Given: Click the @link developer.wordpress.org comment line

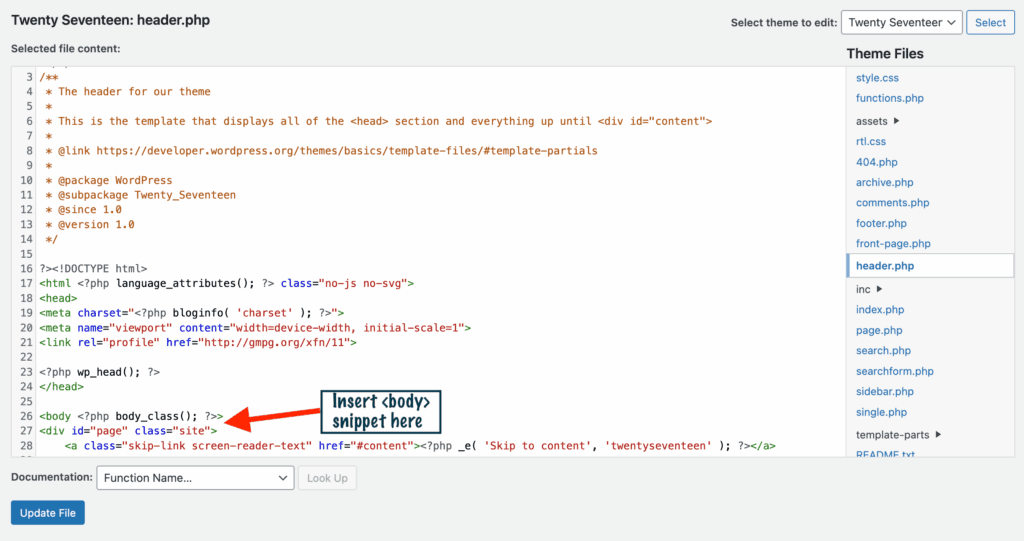Looking at the screenshot, I should [321, 151].
